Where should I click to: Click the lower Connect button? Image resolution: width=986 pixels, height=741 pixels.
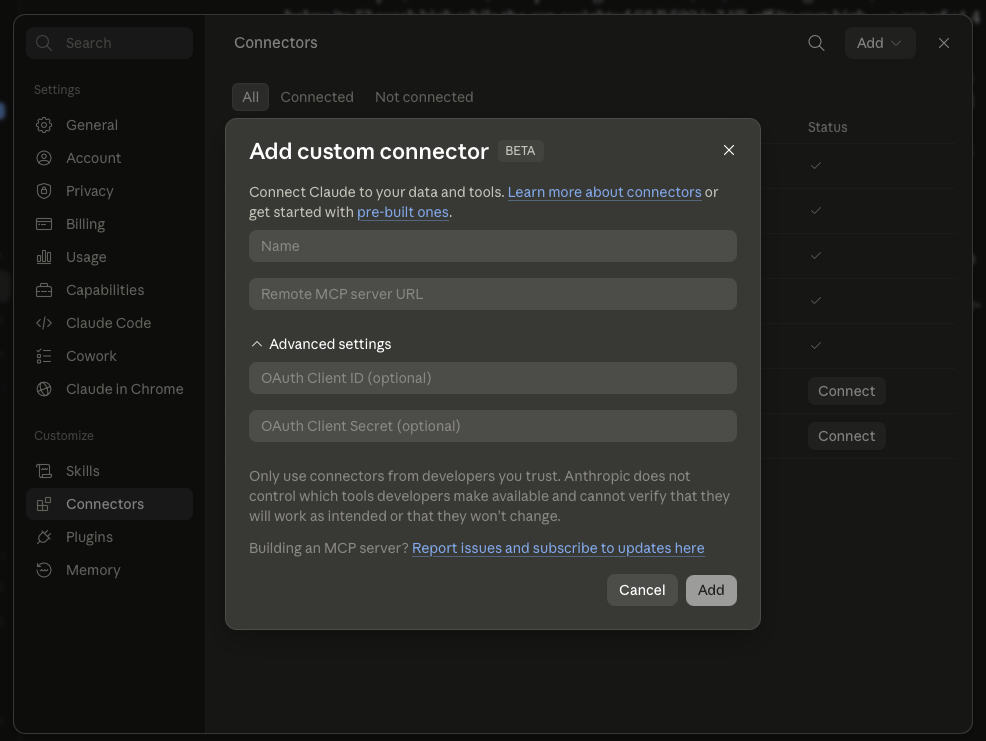click(x=846, y=436)
